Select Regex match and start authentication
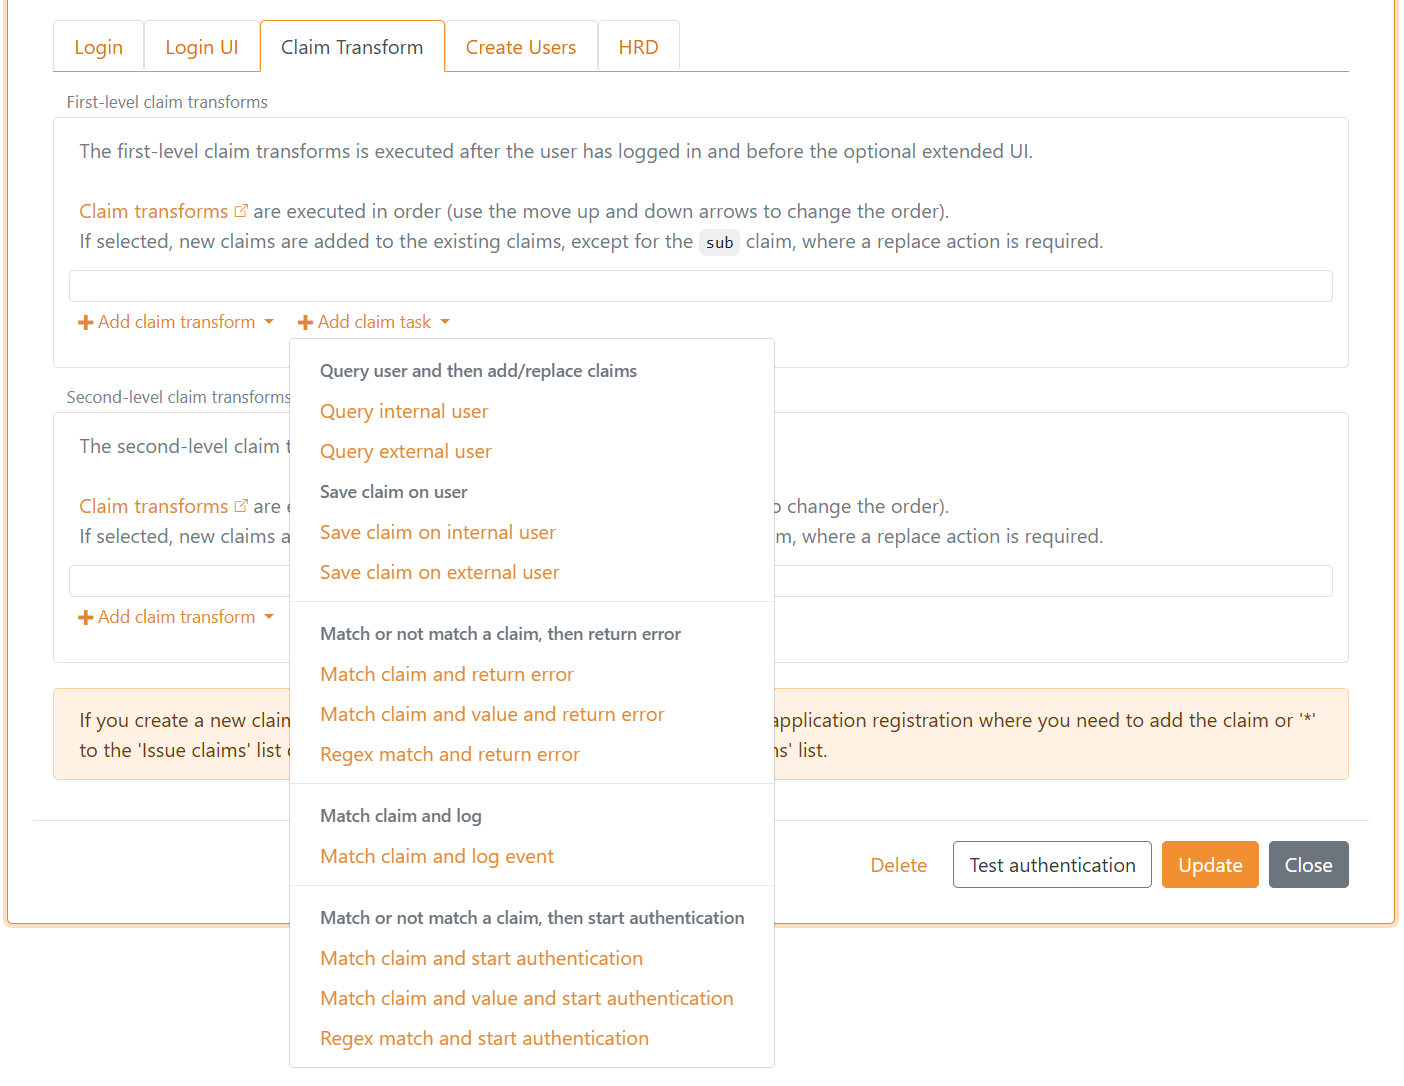Image resolution: width=1404 pixels, height=1086 pixels. tap(484, 1038)
